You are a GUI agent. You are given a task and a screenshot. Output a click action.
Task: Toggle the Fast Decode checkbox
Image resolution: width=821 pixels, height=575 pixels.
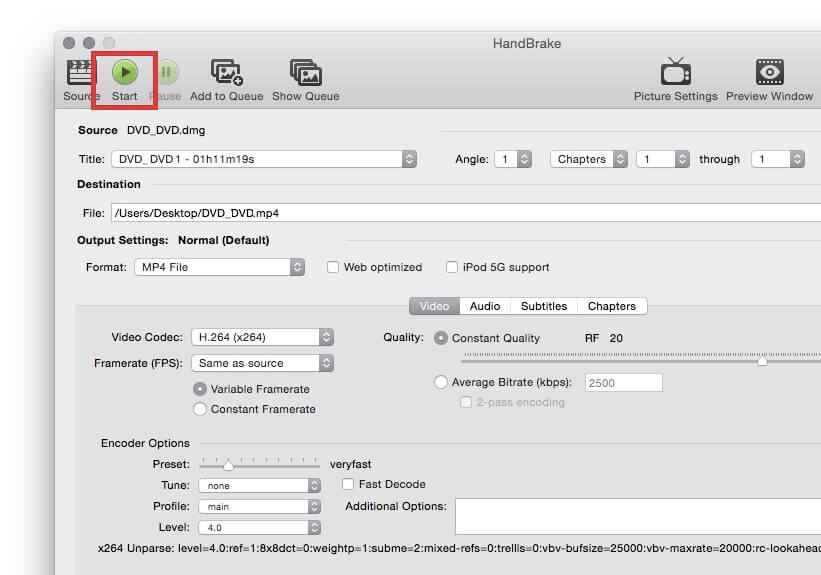[348, 484]
